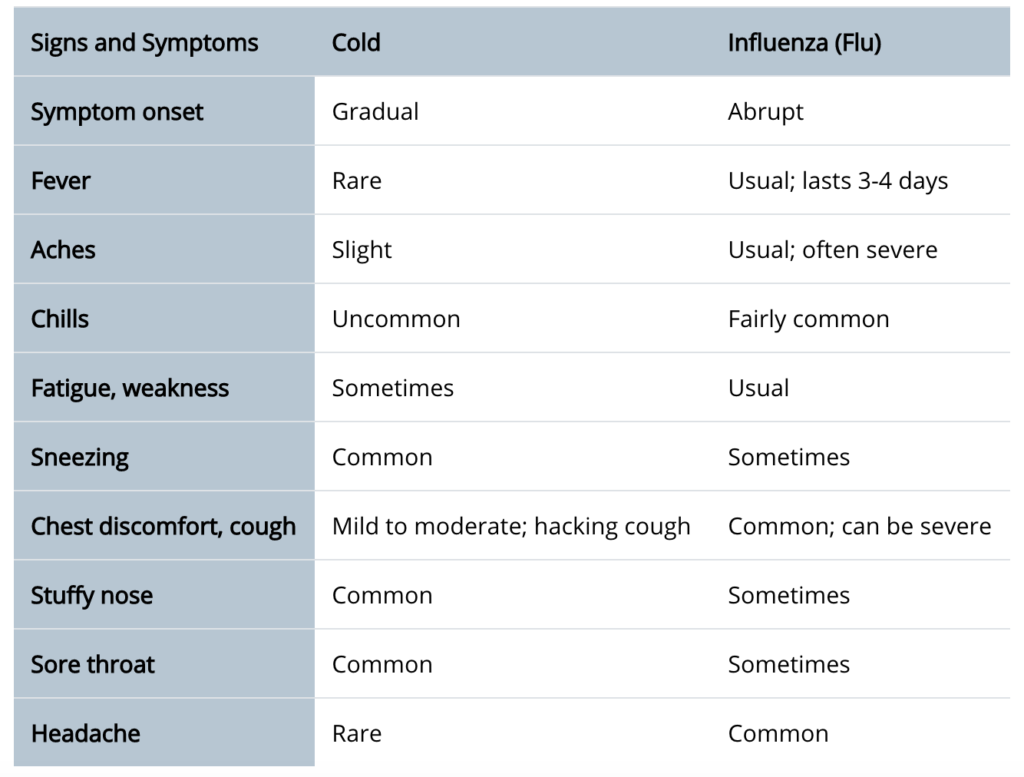This screenshot has width=1024, height=777.
Task: Click the Usual; lasts 3-4 days cell
Action: pyautogui.click(x=838, y=181)
